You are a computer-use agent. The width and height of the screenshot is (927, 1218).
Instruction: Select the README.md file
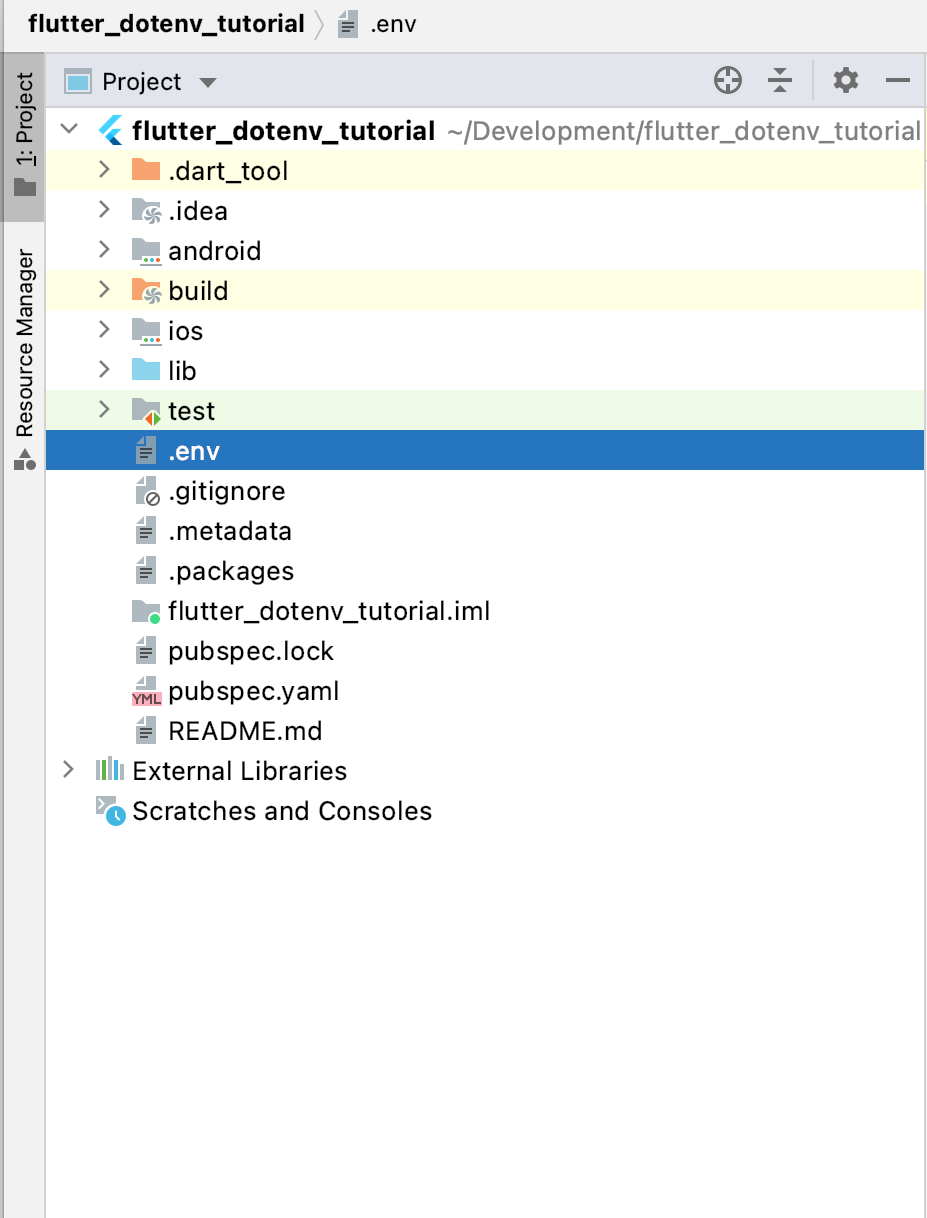[x=245, y=731]
